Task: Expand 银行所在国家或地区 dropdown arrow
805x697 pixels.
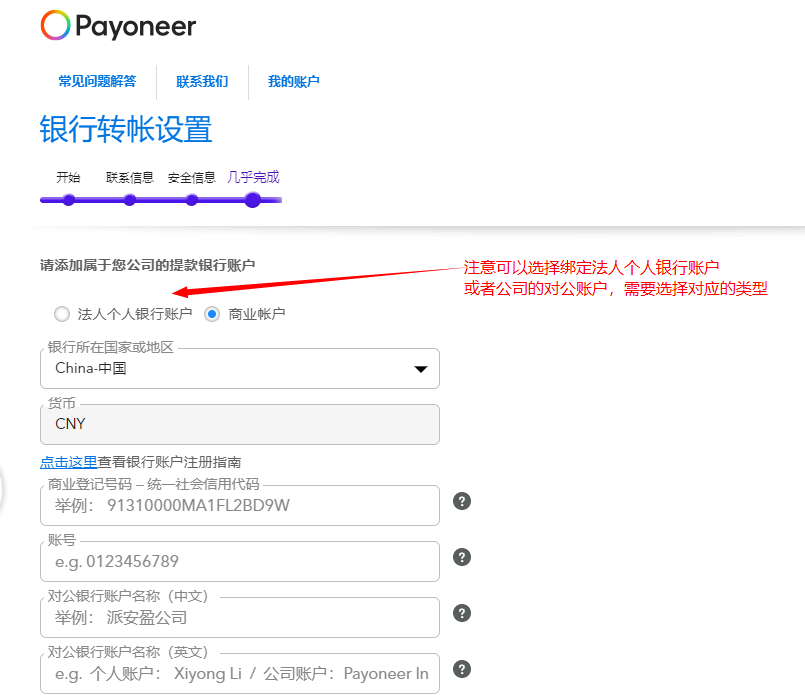Action: [x=421, y=369]
